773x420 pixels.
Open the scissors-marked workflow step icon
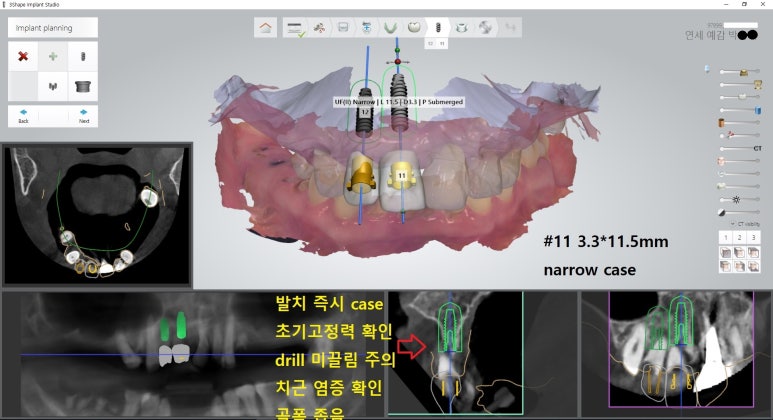click(x=319, y=28)
